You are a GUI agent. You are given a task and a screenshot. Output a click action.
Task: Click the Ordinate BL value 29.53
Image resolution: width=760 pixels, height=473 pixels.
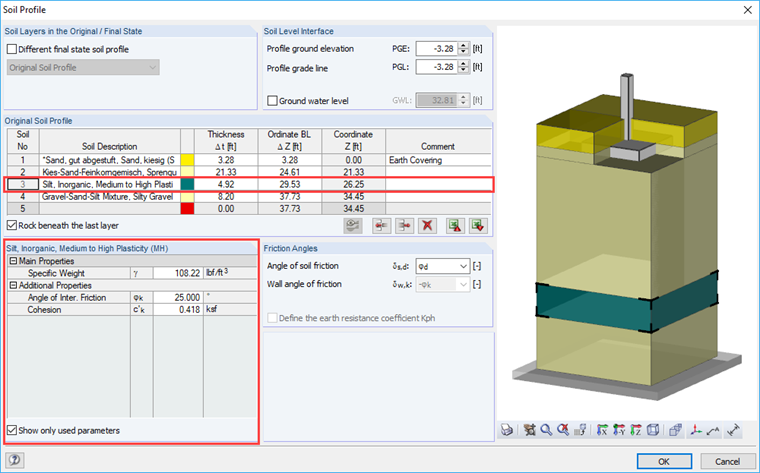coord(289,184)
